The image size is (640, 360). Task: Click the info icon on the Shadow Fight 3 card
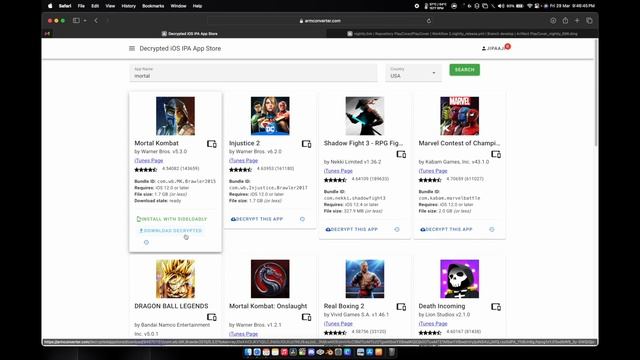pos(397,229)
